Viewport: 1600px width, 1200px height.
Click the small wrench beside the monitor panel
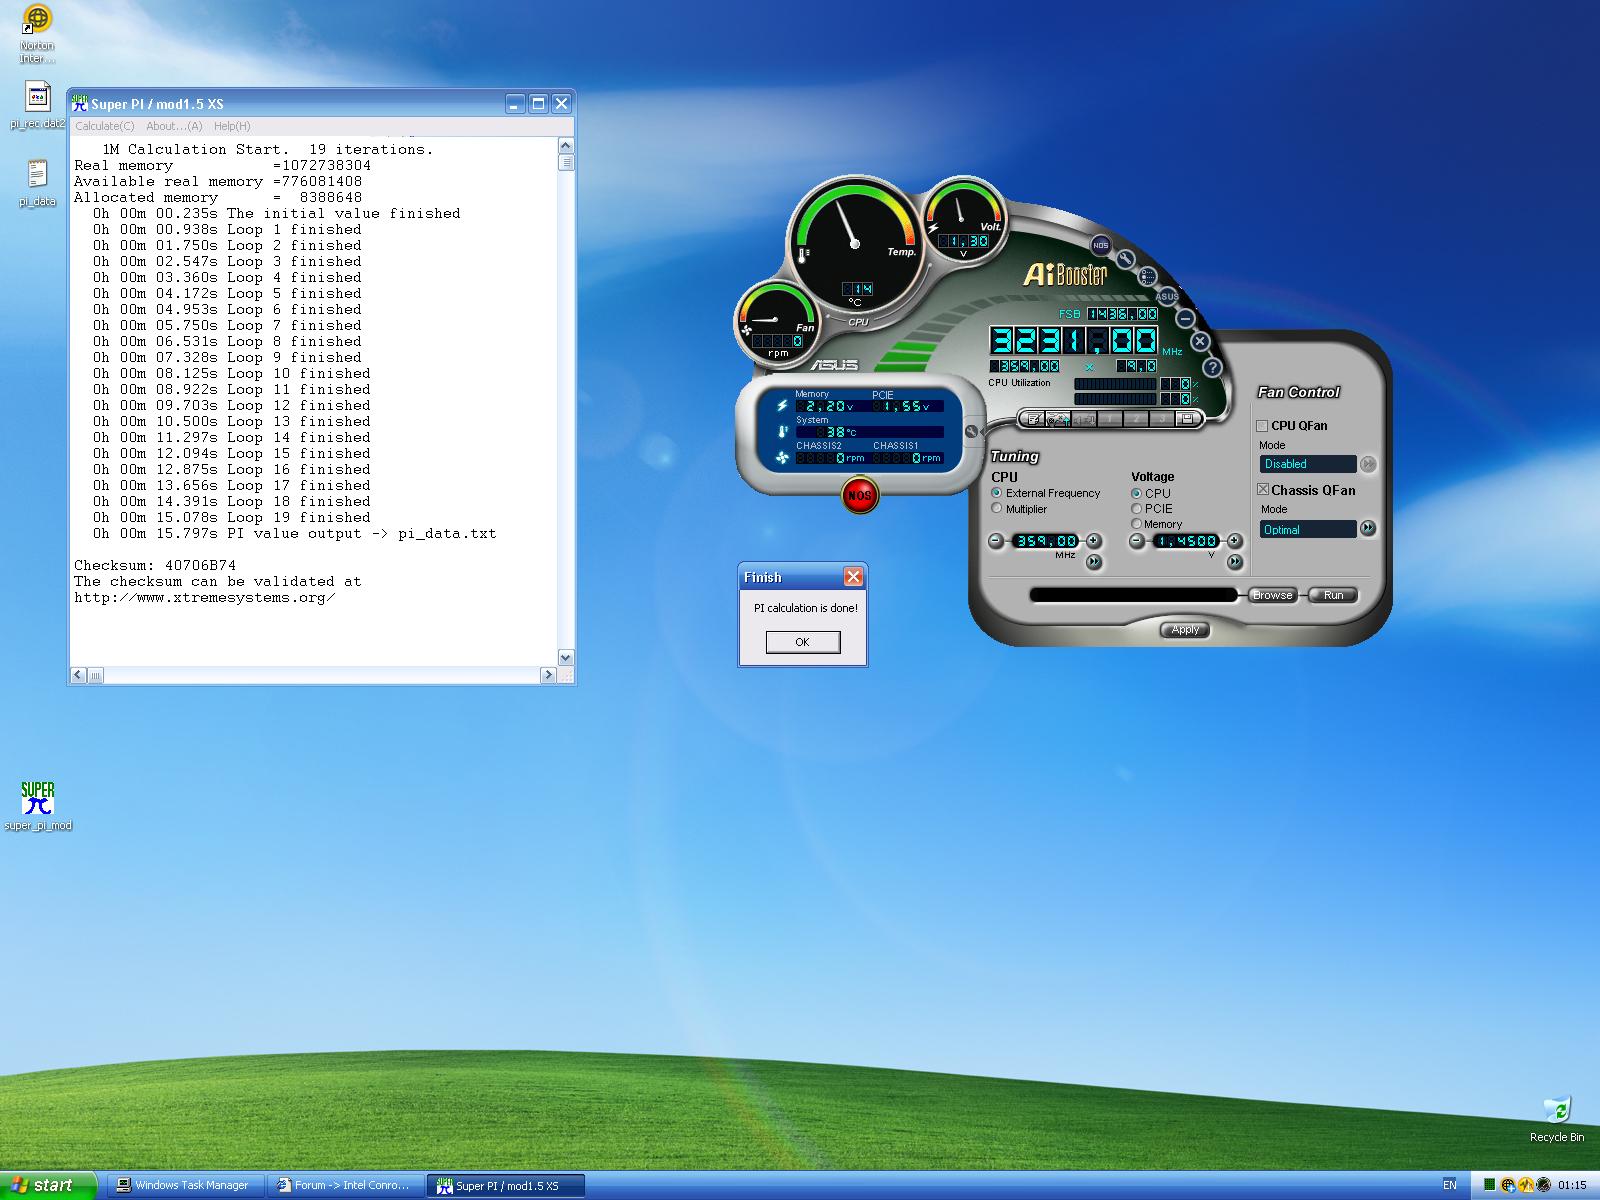(x=970, y=432)
